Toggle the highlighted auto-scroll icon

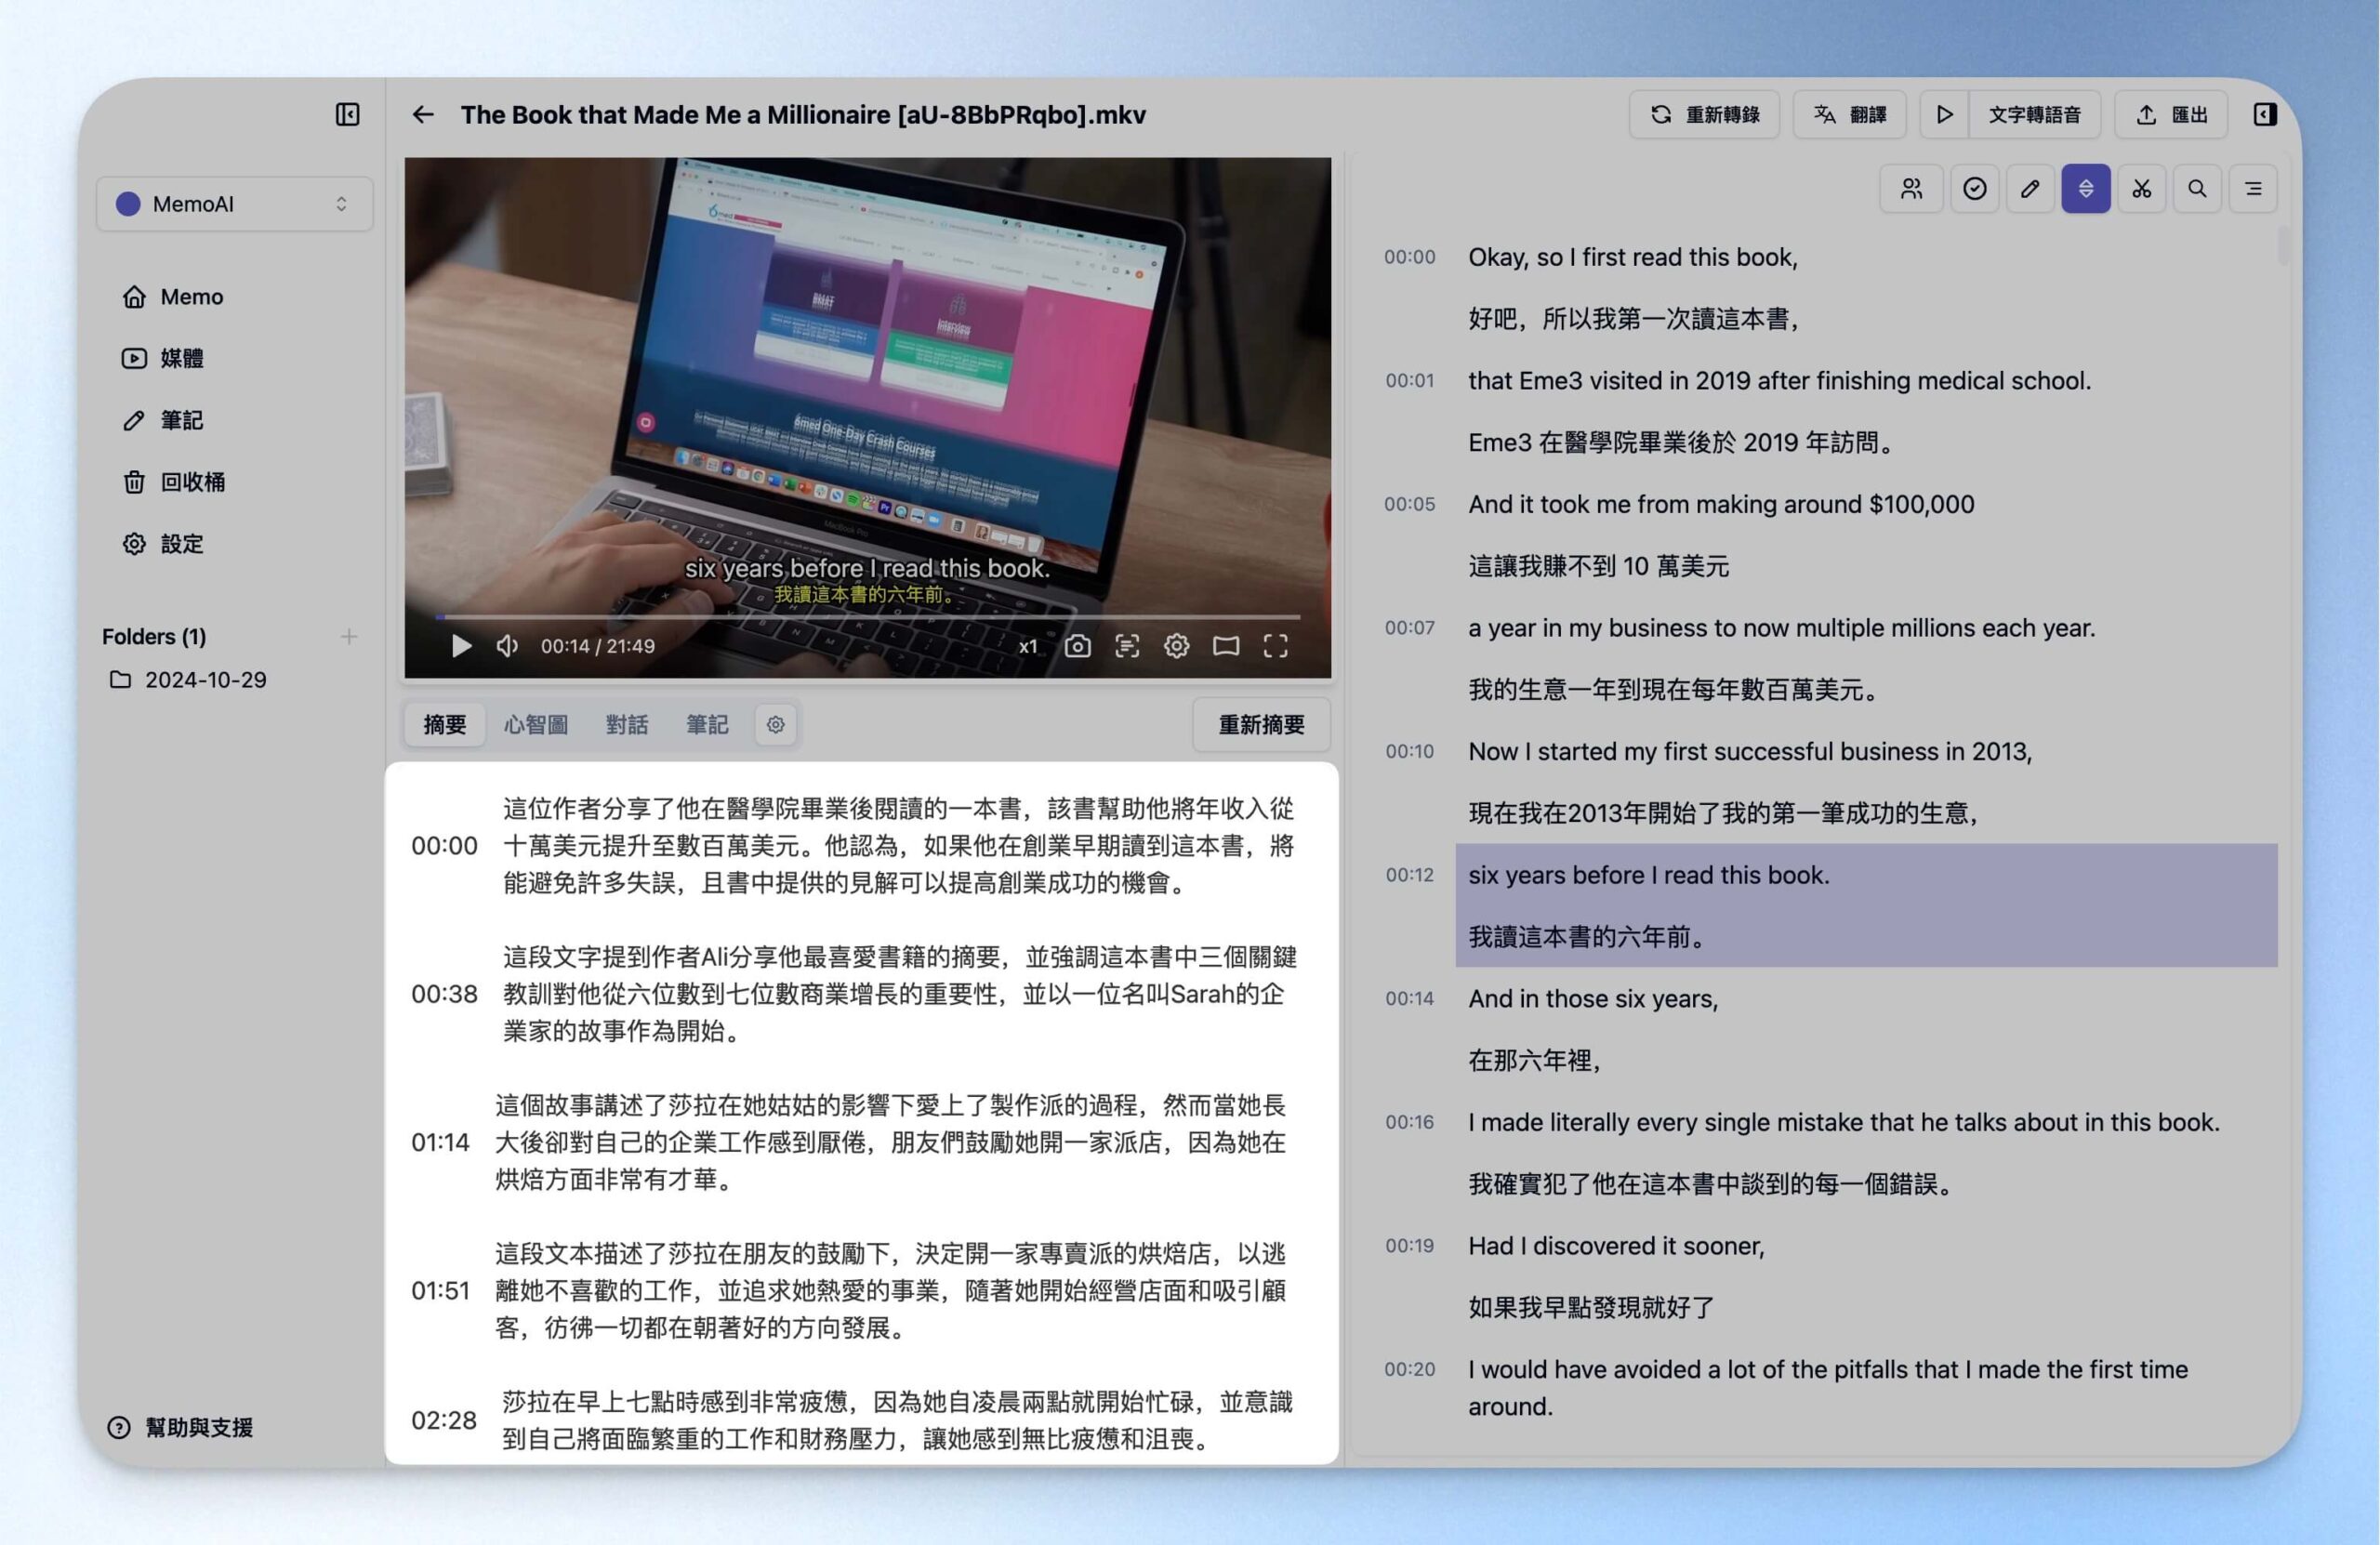(x=2086, y=188)
